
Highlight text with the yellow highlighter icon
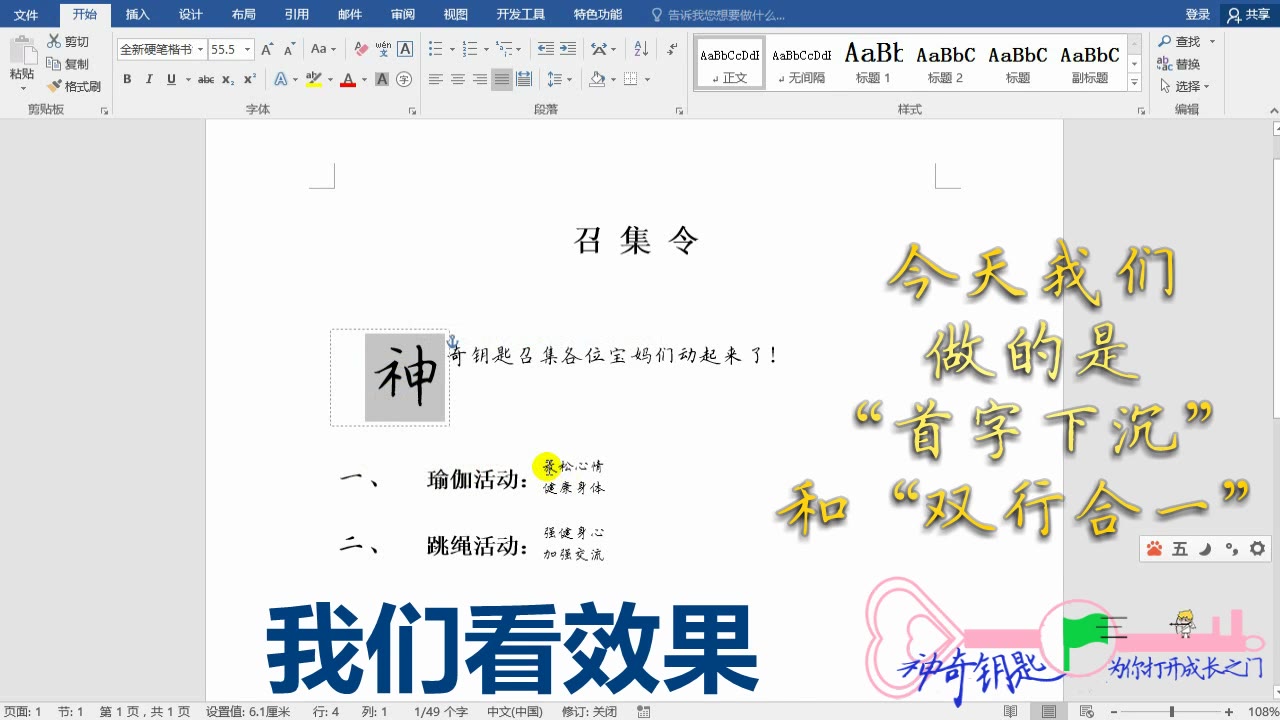click(x=313, y=79)
